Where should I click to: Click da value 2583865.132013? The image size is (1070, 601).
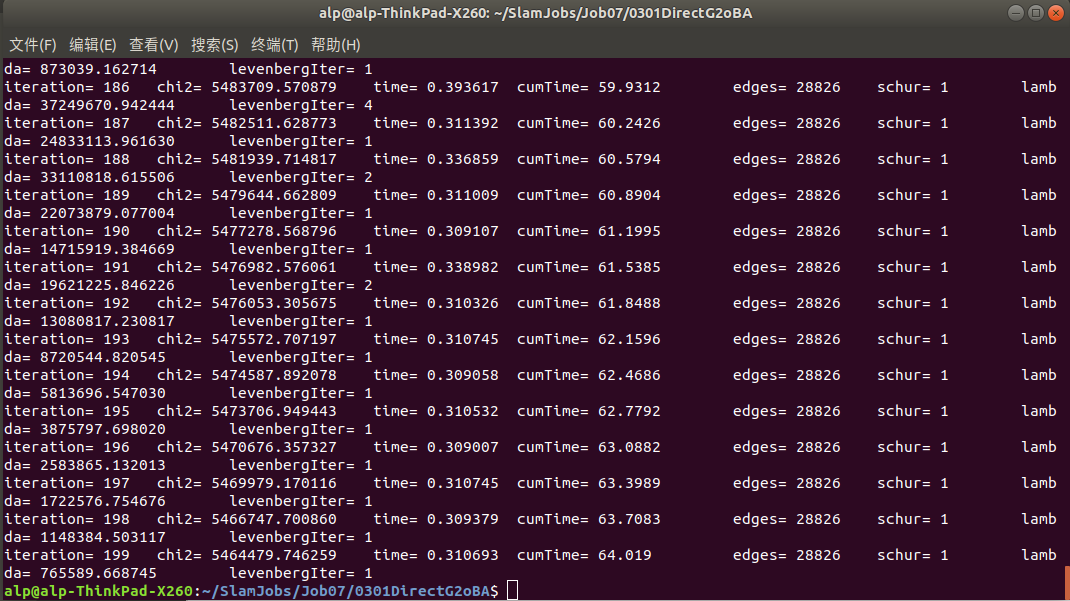tap(102, 465)
